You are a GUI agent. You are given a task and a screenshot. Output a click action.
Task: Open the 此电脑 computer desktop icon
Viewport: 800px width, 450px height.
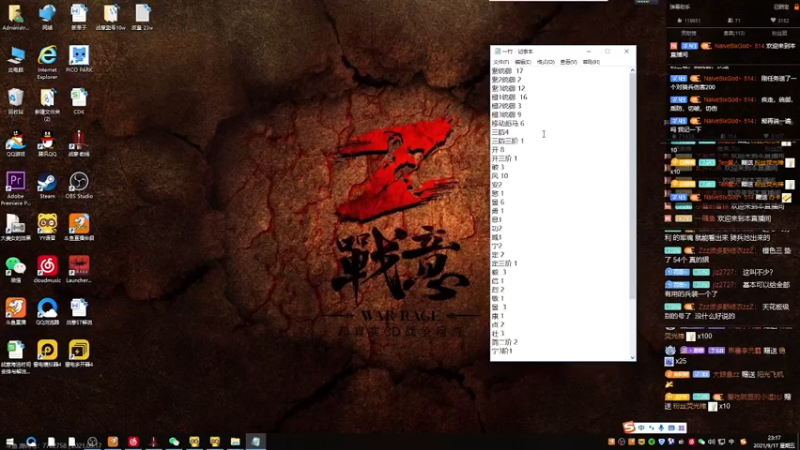click(16, 59)
